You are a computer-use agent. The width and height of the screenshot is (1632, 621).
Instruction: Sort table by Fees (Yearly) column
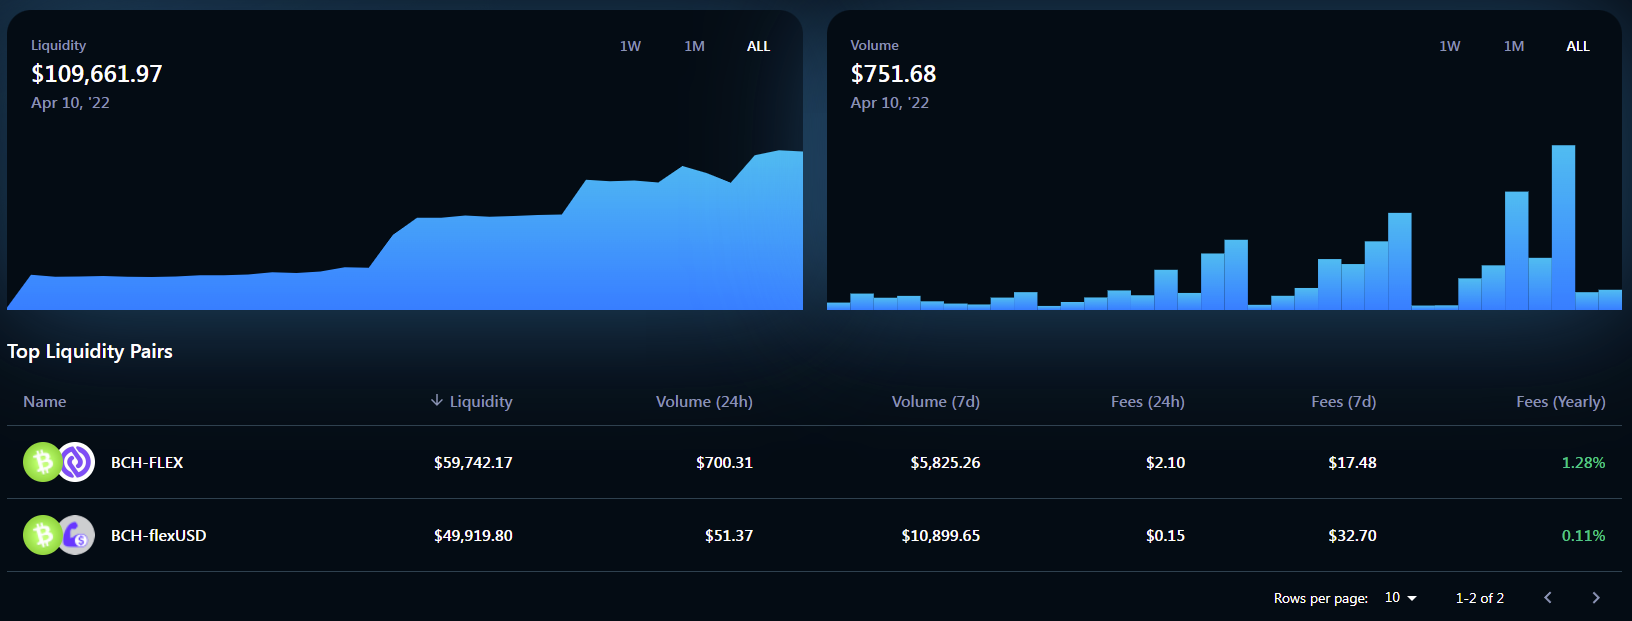click(x=1560, y=401)
